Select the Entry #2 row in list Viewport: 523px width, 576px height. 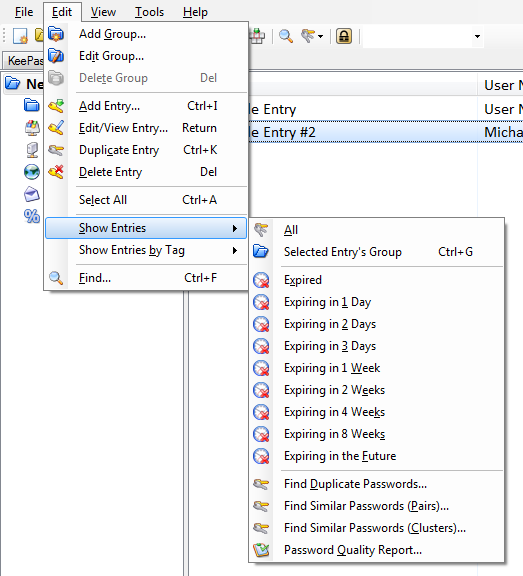pos(385,132)
